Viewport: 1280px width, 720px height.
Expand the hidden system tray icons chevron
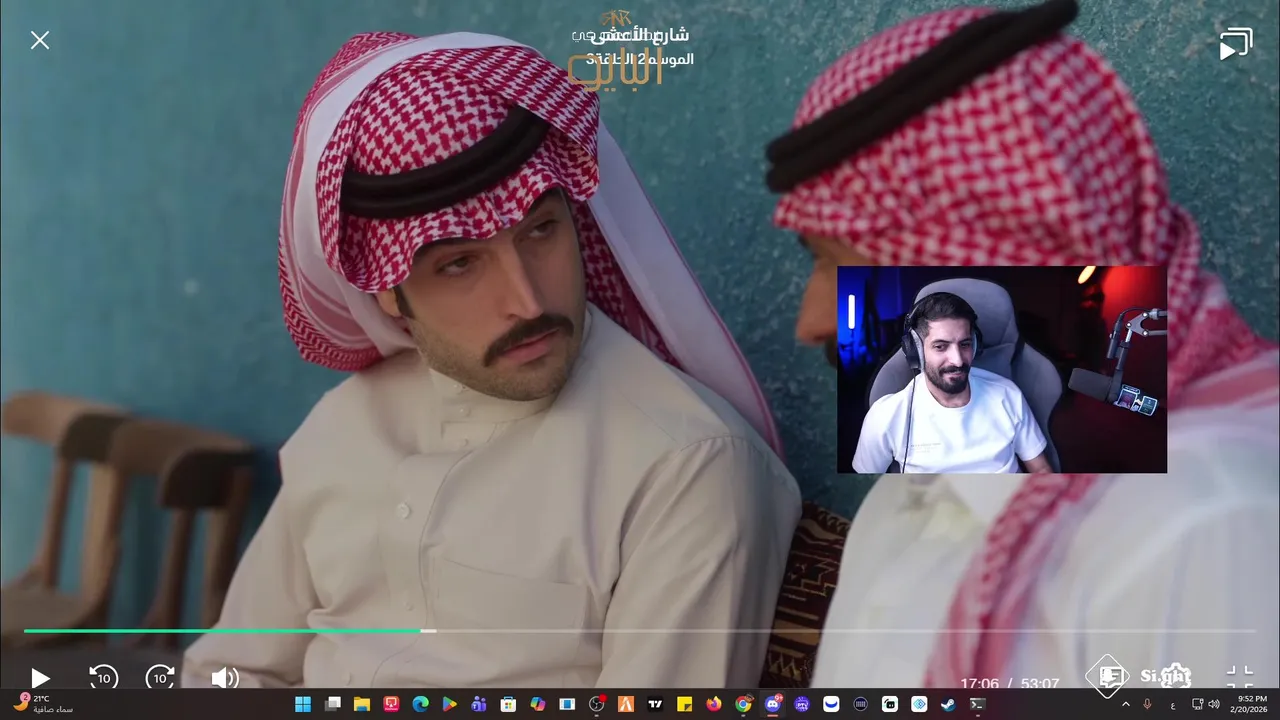click(1125, 704)
